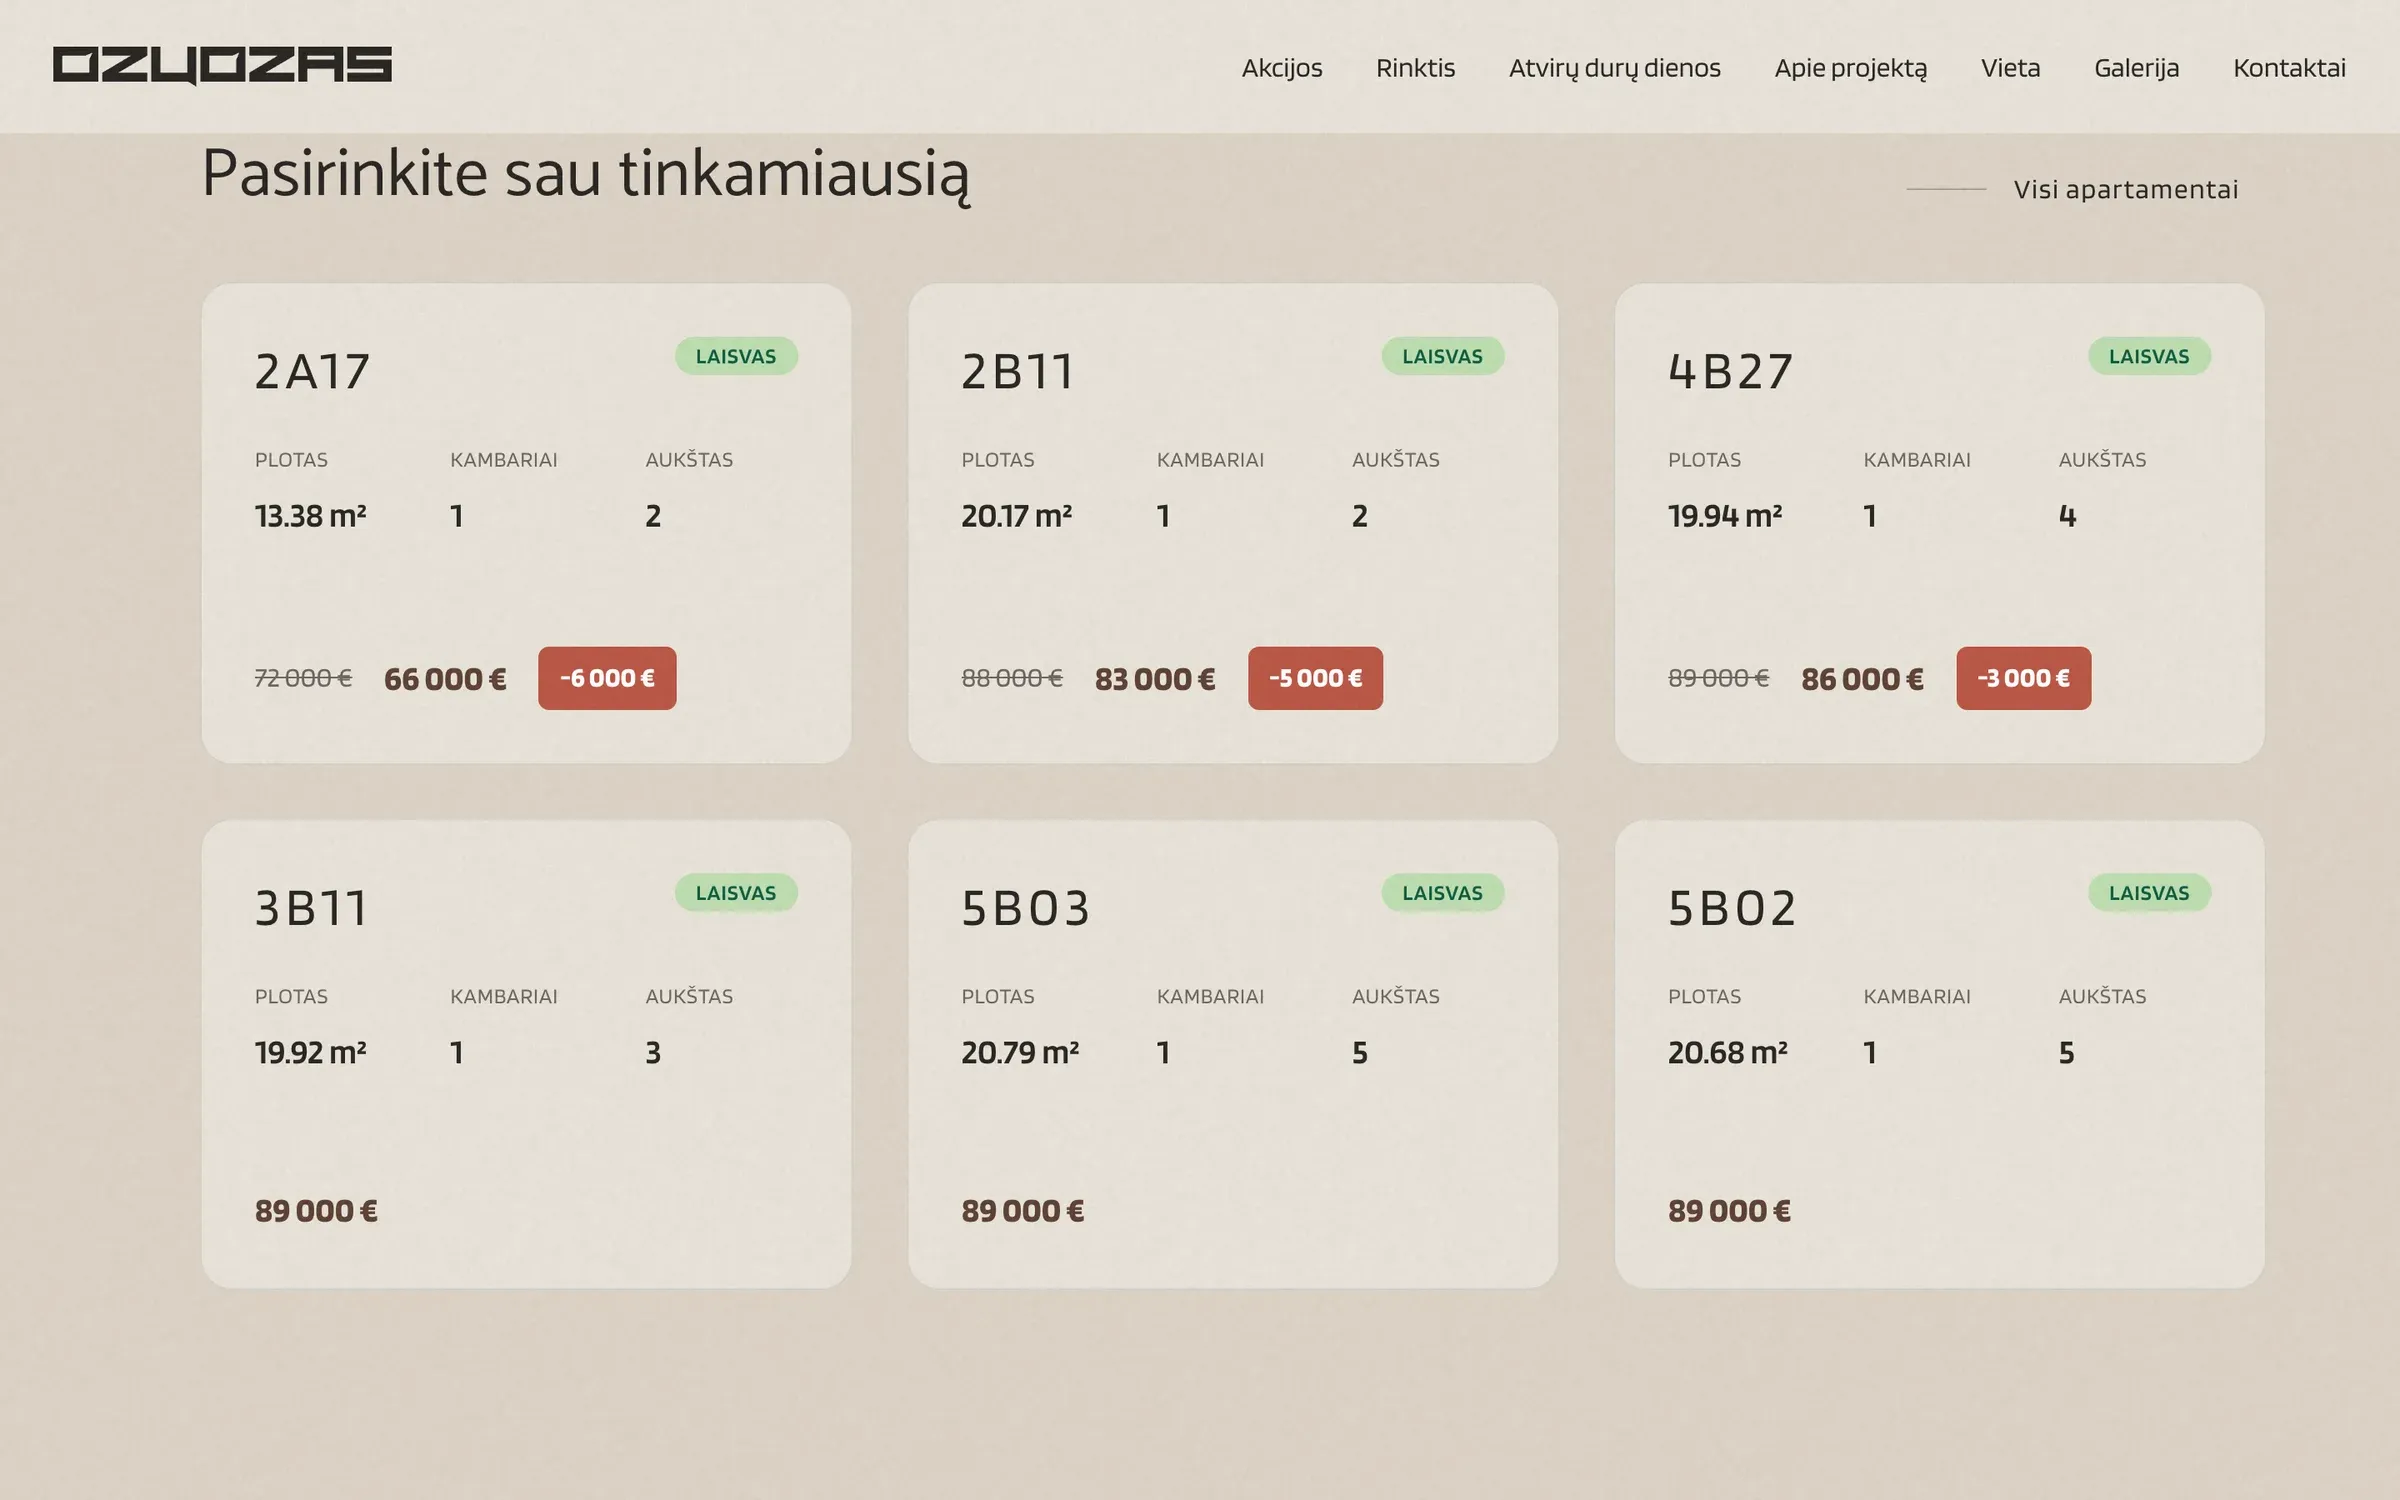Go to Kontaktai page

point(2289,68)
